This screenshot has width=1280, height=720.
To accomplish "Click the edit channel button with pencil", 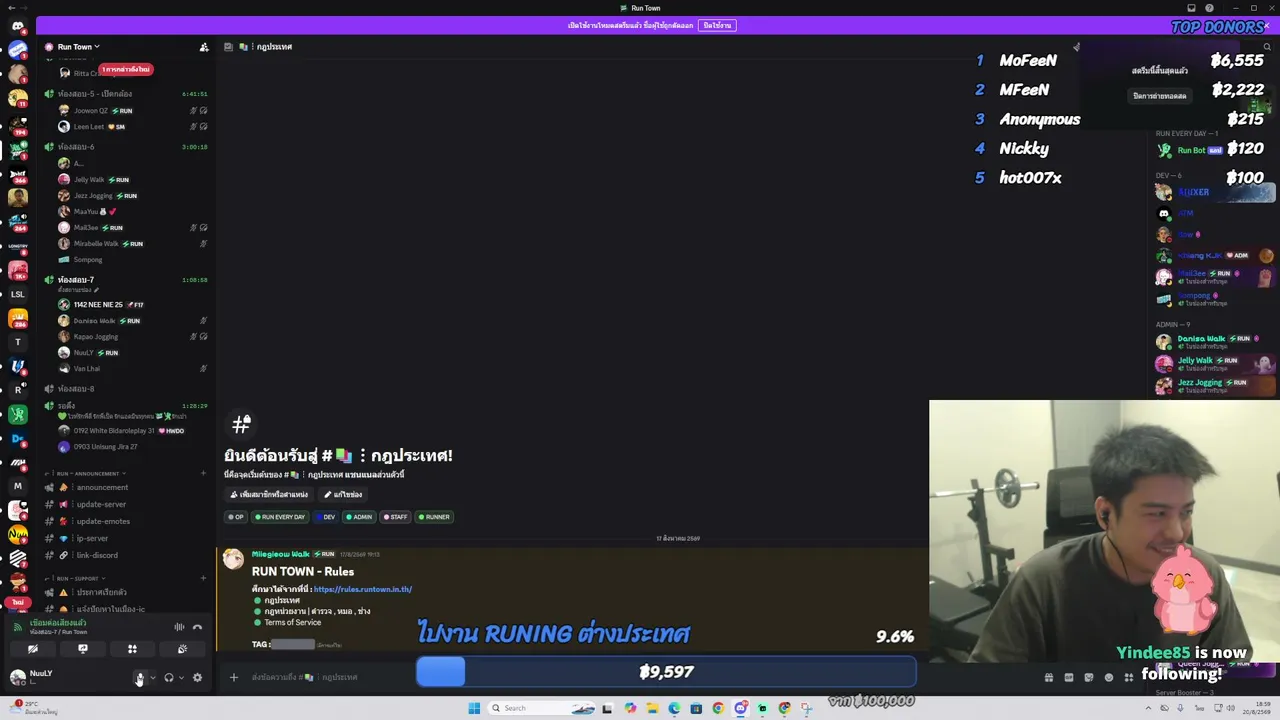I will [x=343, y=494].
